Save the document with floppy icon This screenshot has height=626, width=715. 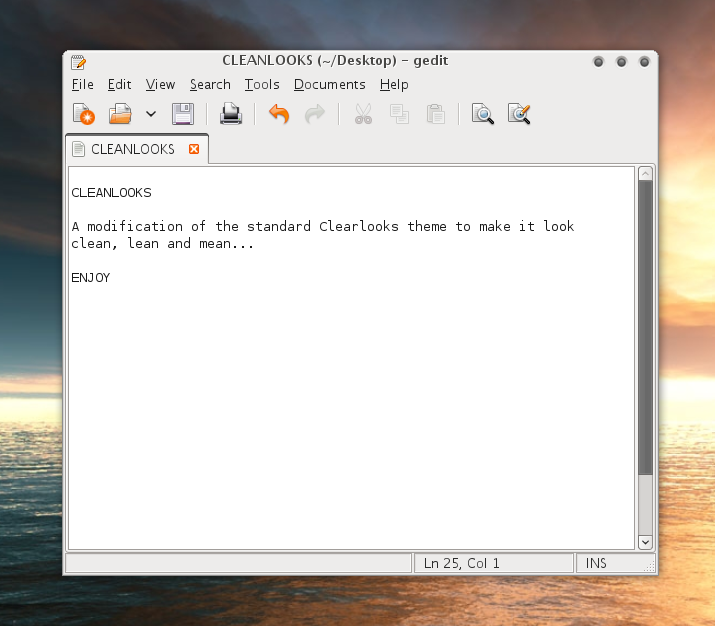tap(183, 114)
